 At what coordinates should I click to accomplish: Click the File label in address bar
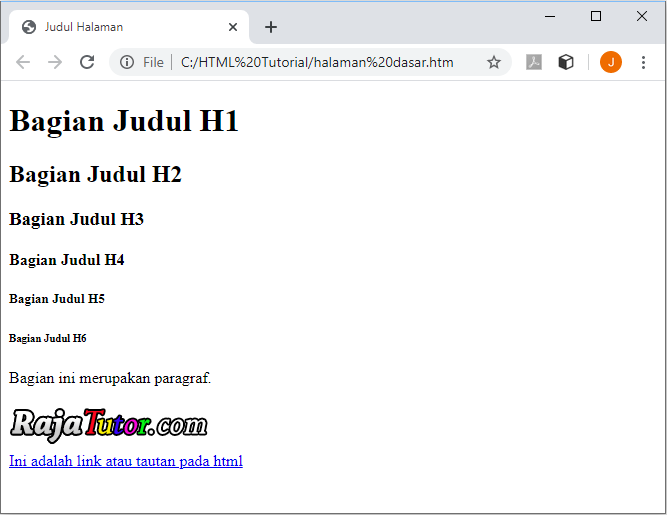153,63
